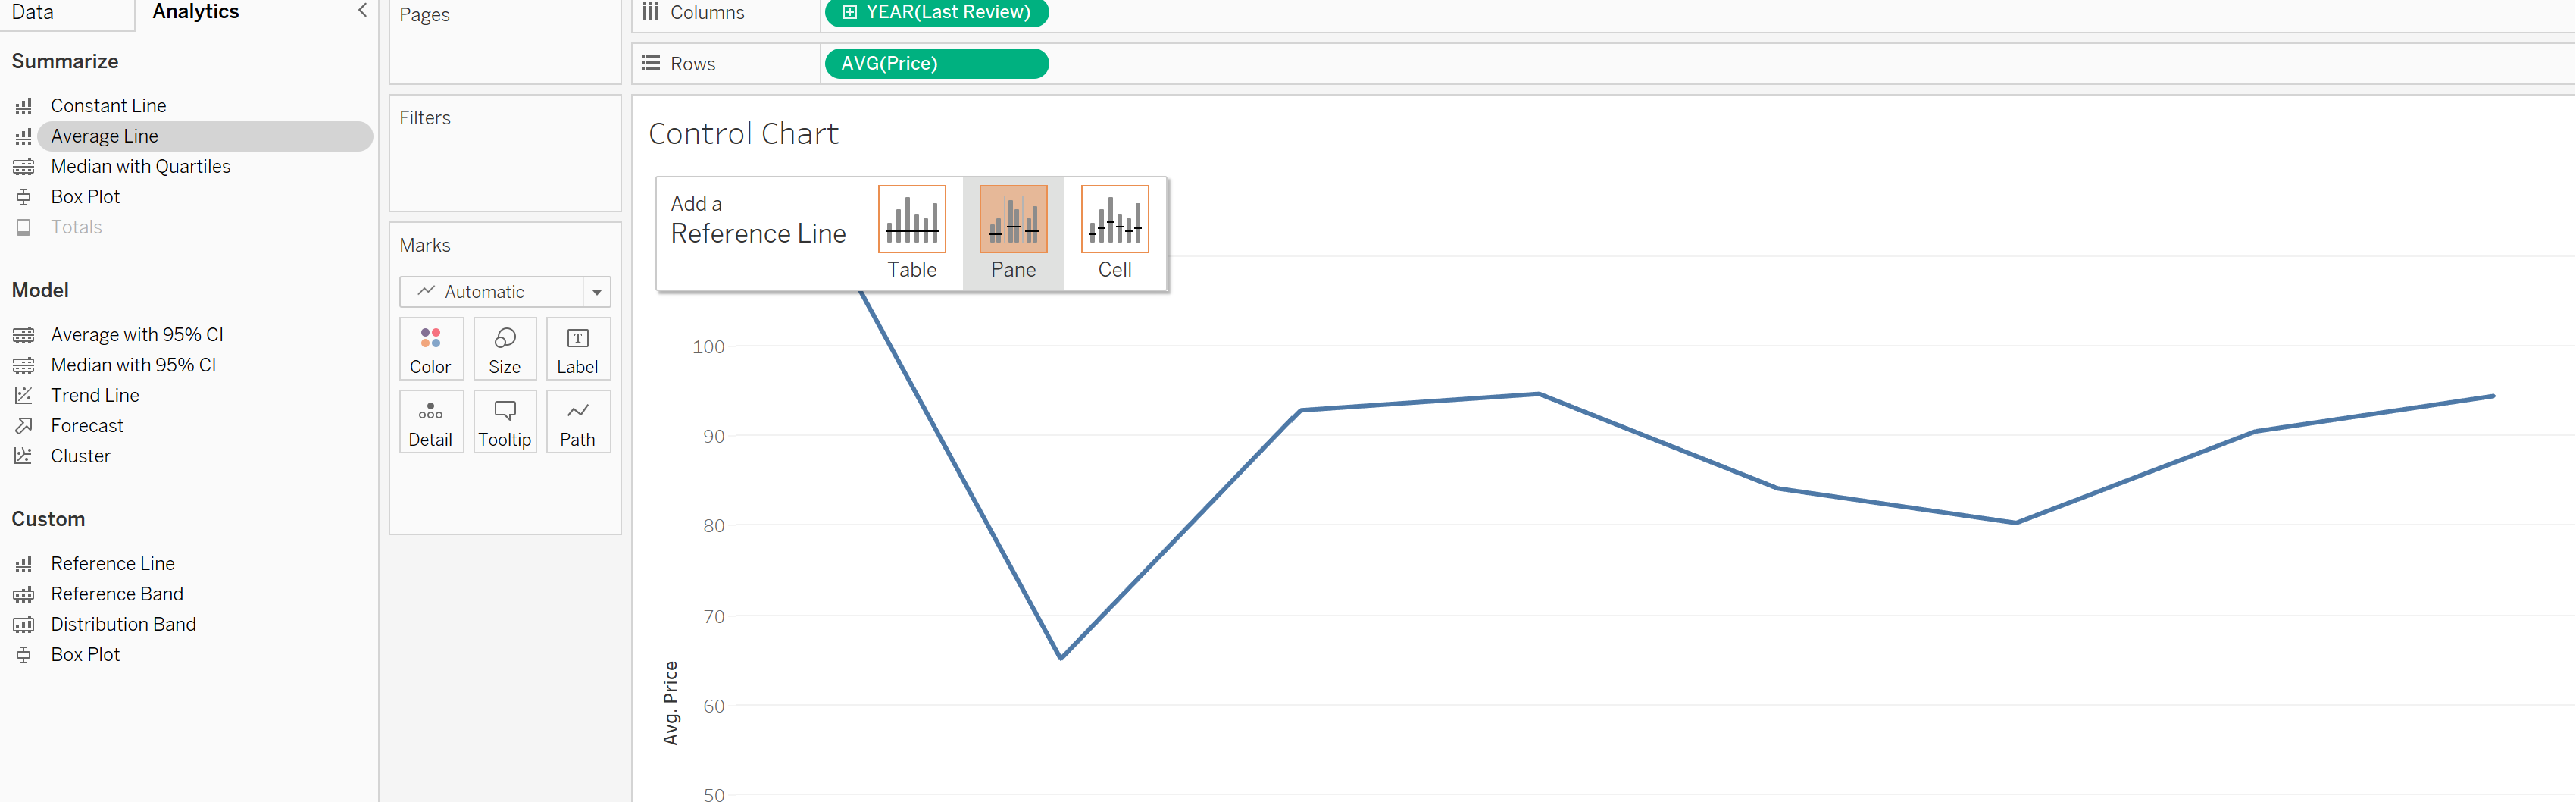Open the Path marks card
This screenshot has width=2576, height=802.
tap(578, 422)
